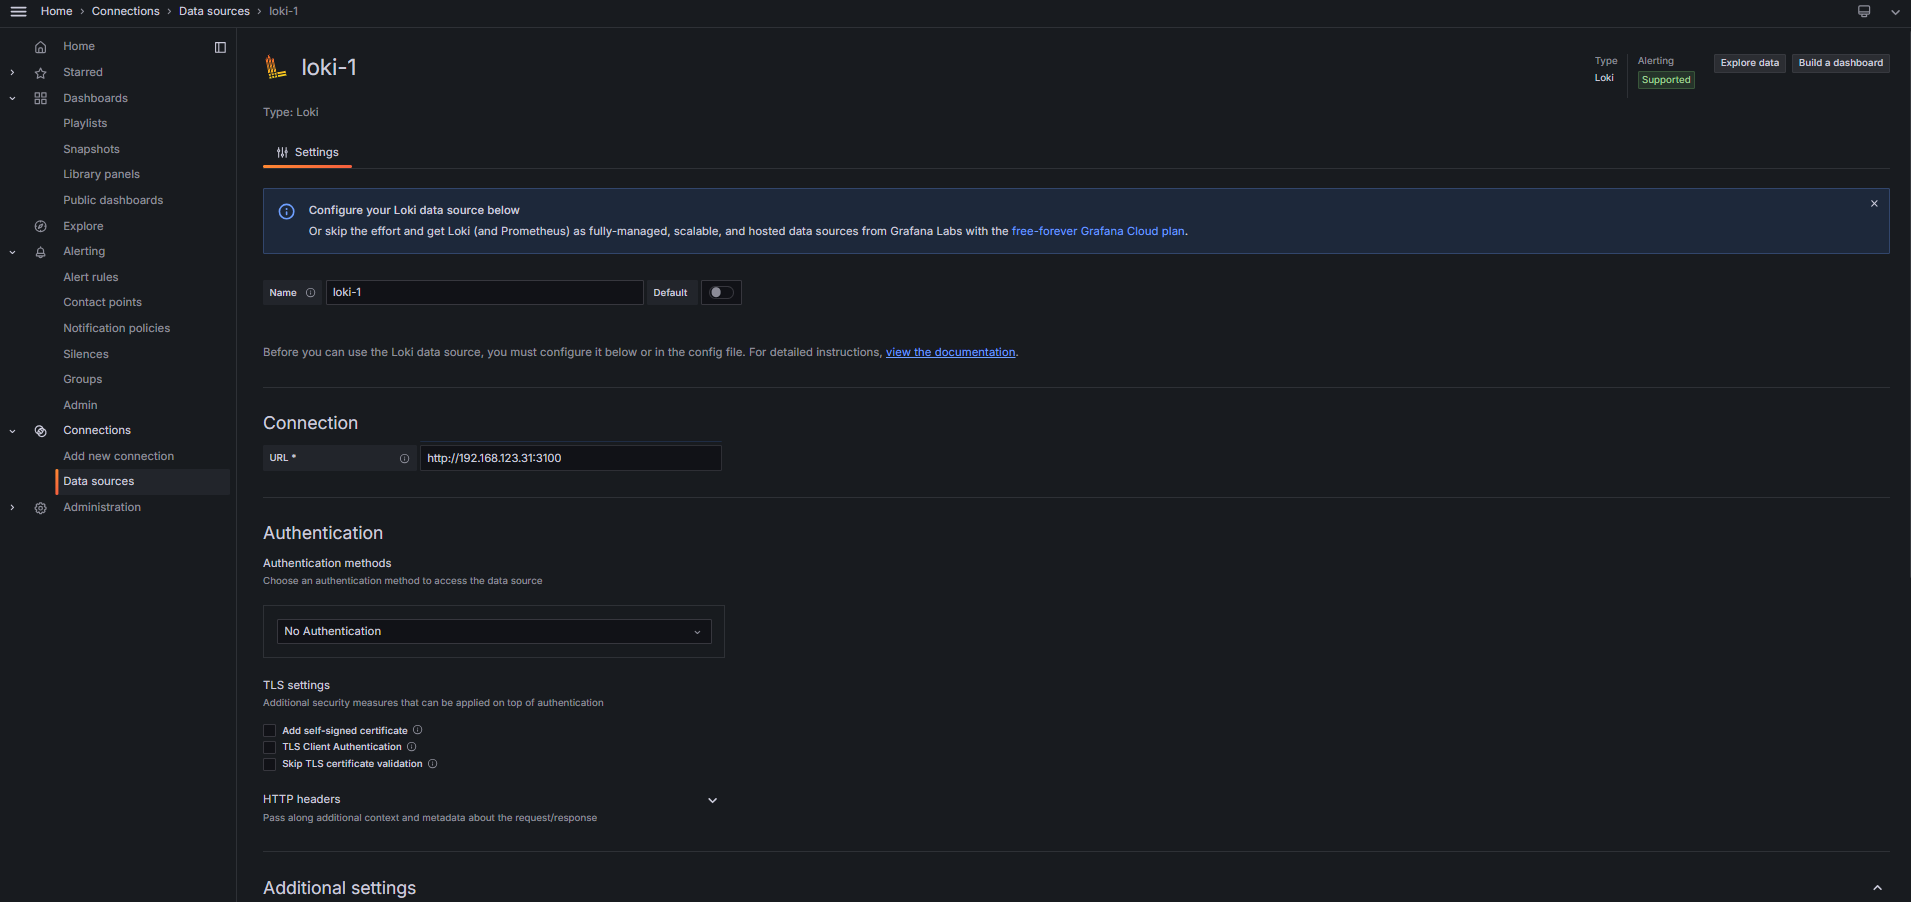This screenshot has width=1911, height=902.
Task: Click the info icon beside Name
Action: tap(310, 293)
